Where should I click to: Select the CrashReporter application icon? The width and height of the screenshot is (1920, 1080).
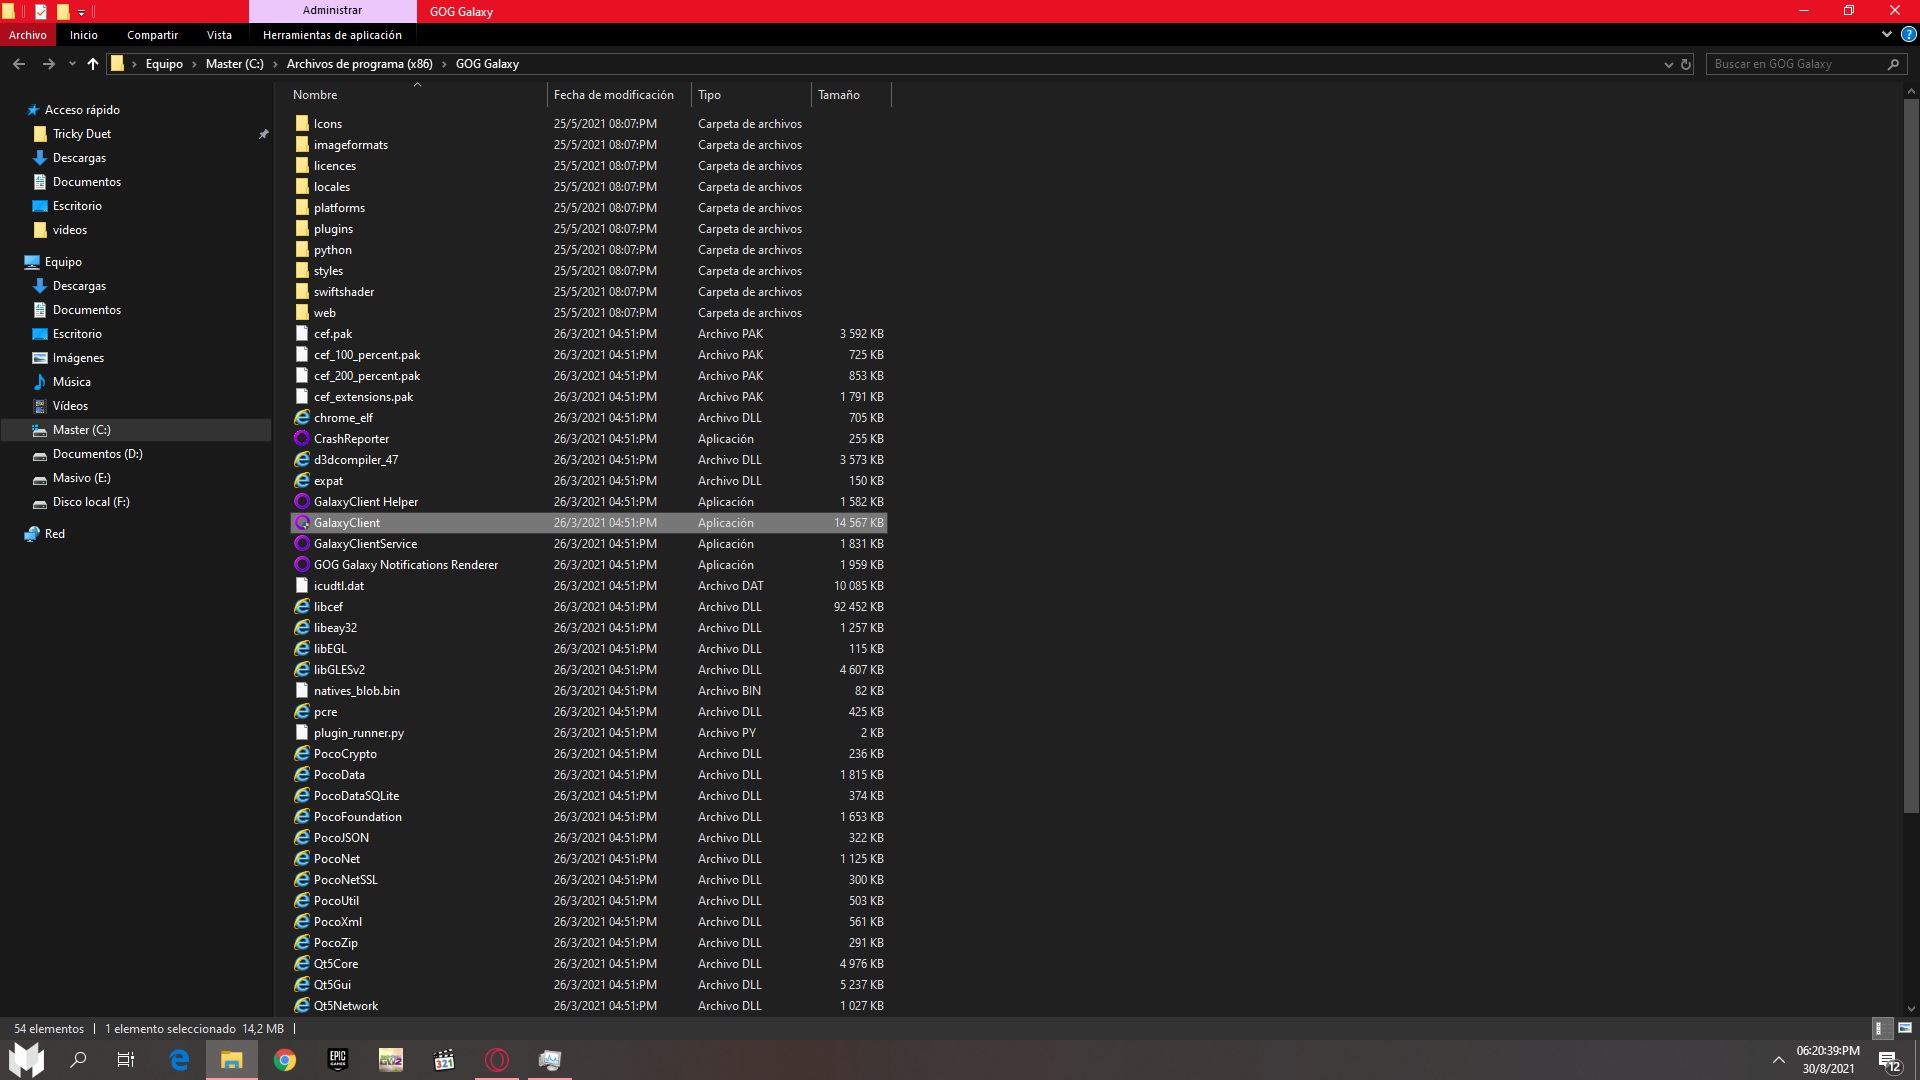[302, 439]
